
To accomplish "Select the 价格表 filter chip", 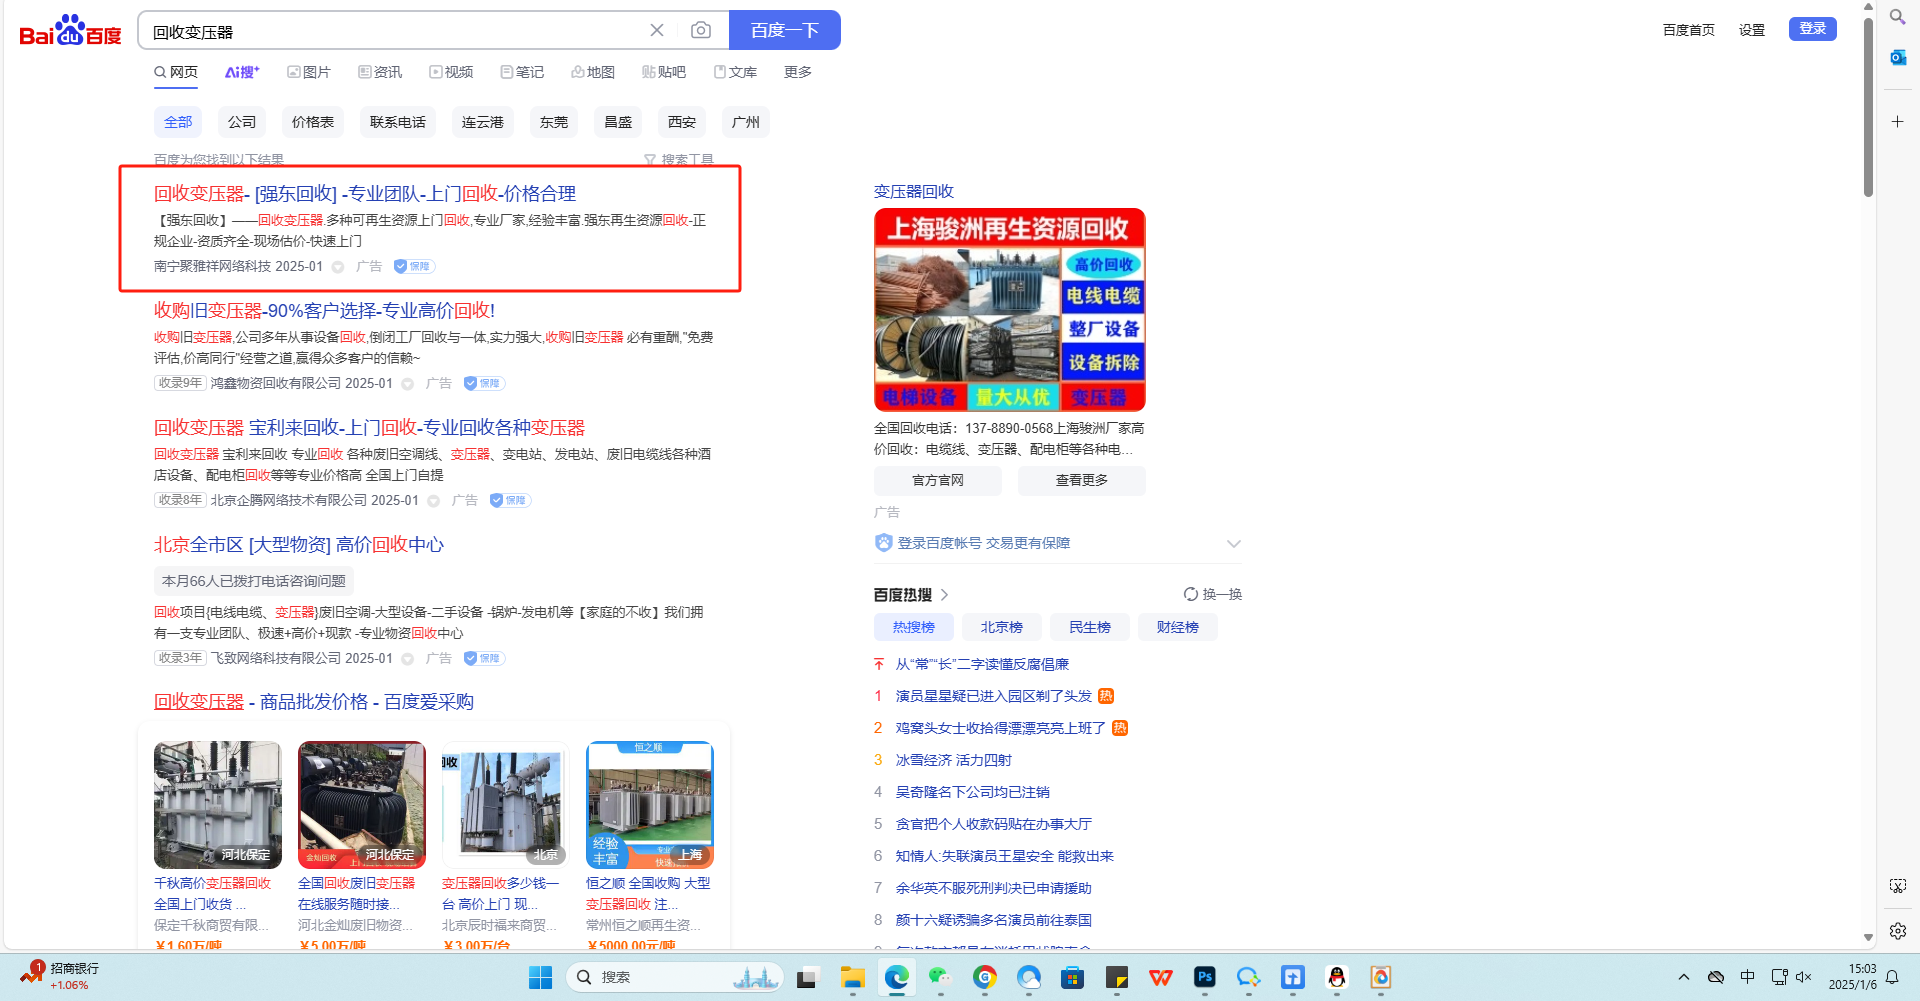I will click(x=312, y=122).
